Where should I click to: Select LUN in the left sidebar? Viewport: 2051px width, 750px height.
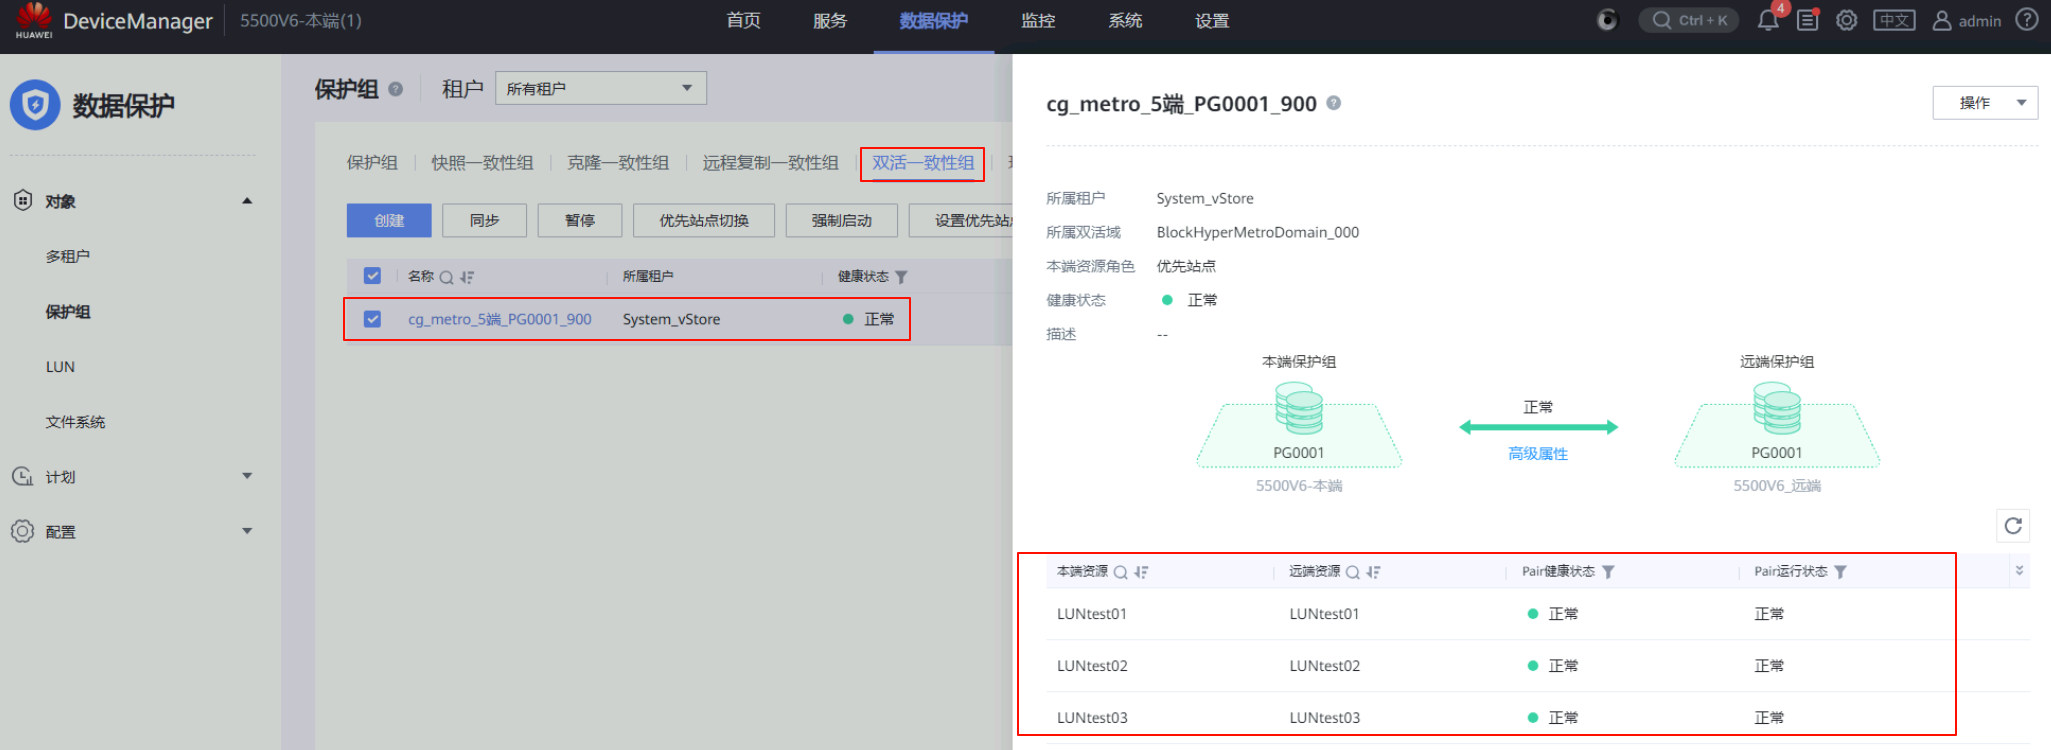click(60, 367)
